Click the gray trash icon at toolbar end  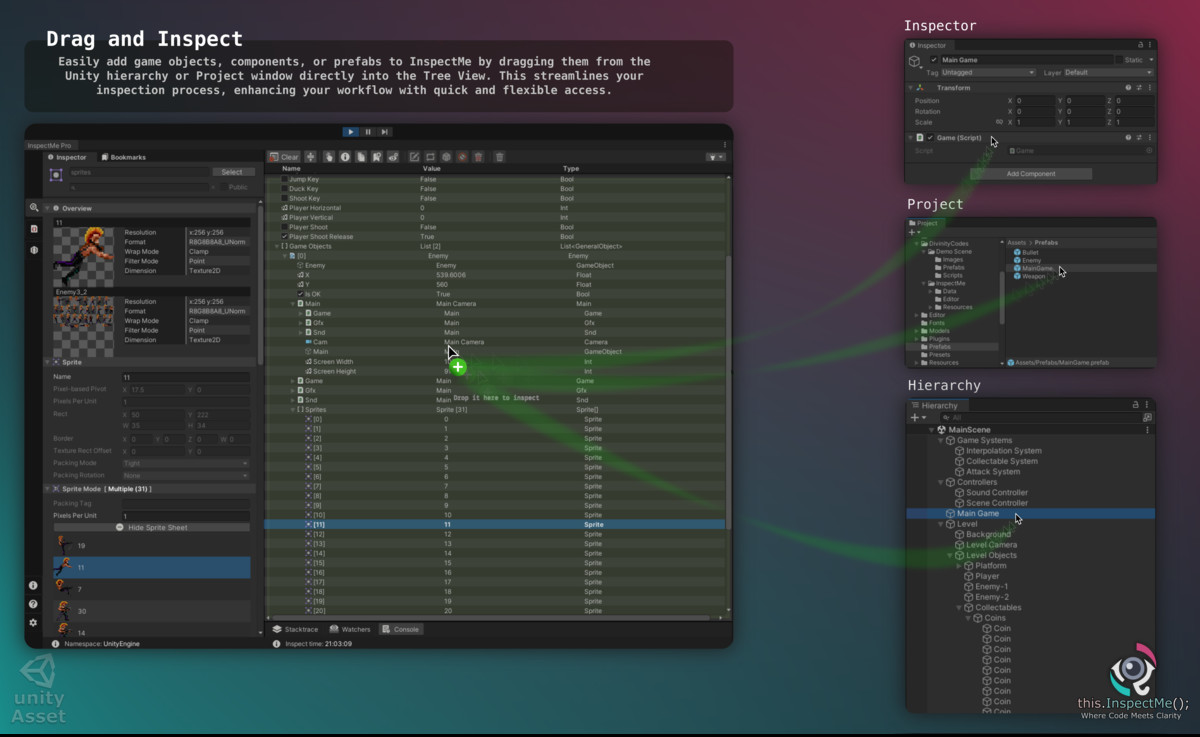point(499,157)
